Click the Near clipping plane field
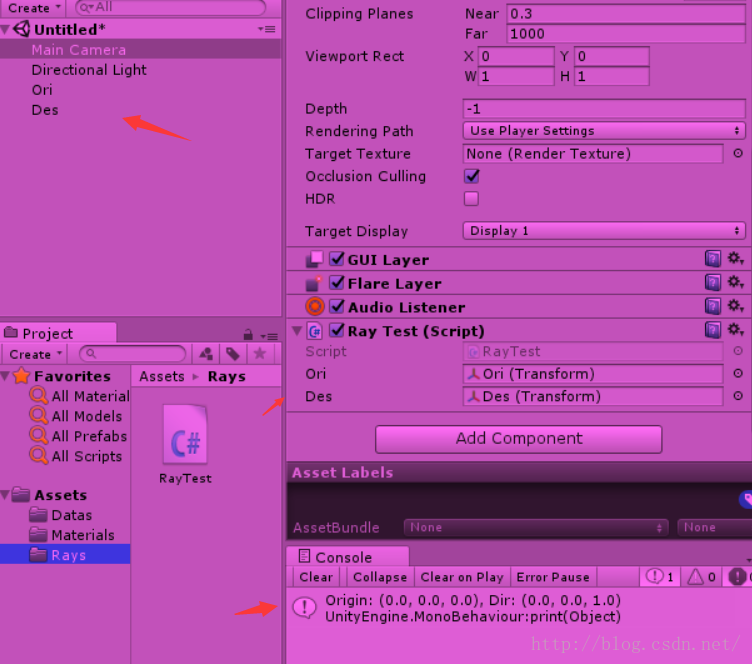The height and width of the screenshot is (664, 752). (626, 13)
